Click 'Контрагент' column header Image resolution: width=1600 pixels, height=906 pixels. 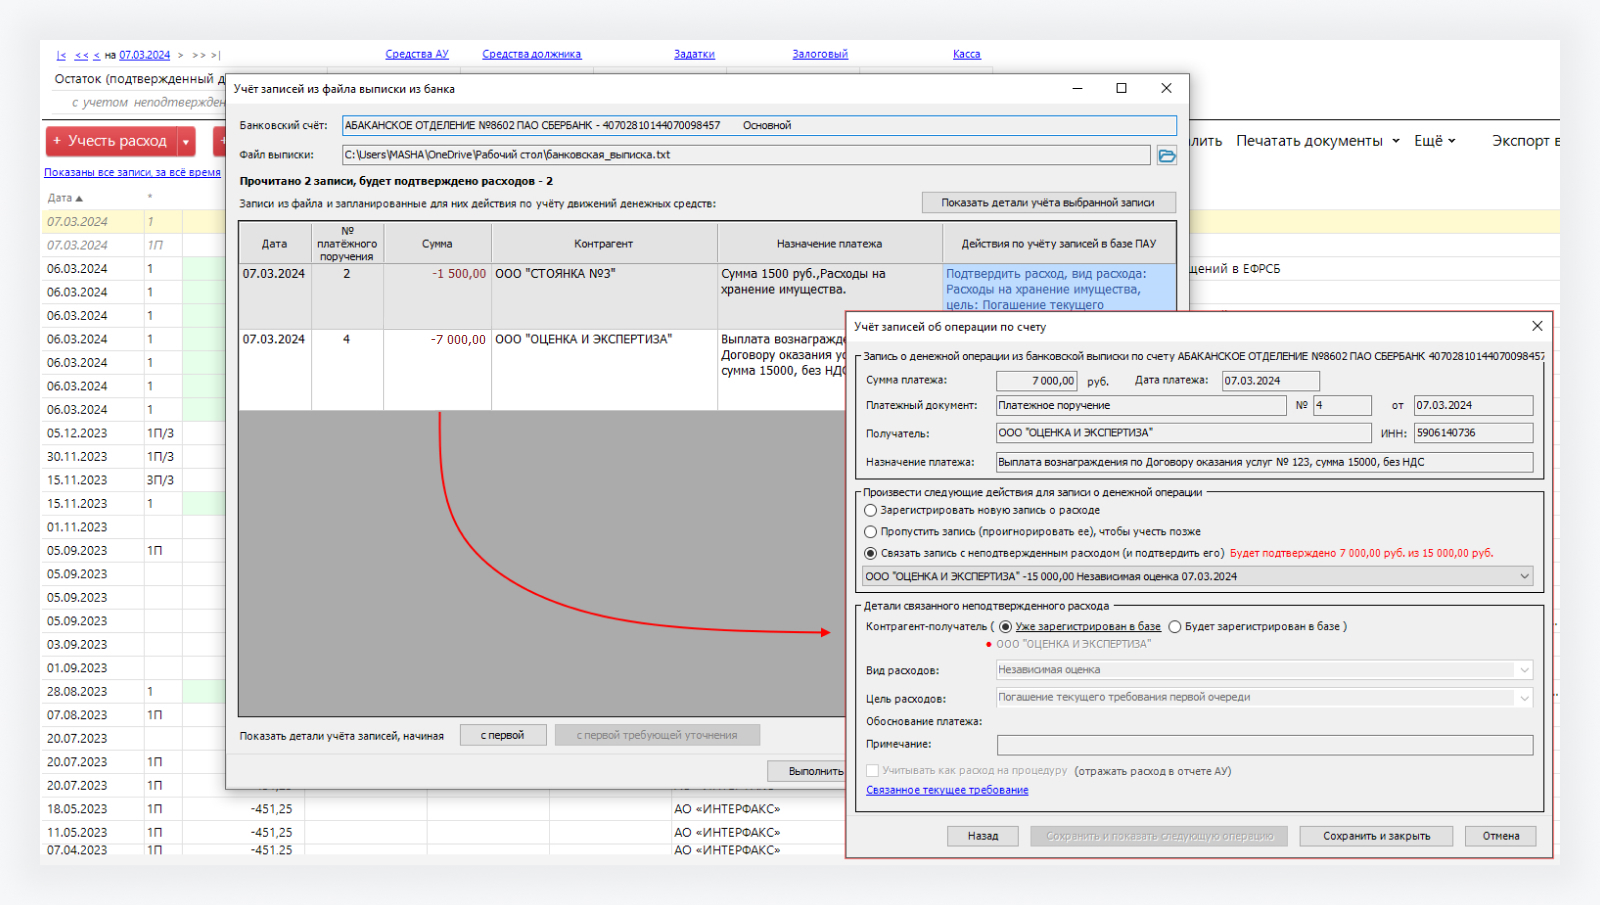coord(604,243)
